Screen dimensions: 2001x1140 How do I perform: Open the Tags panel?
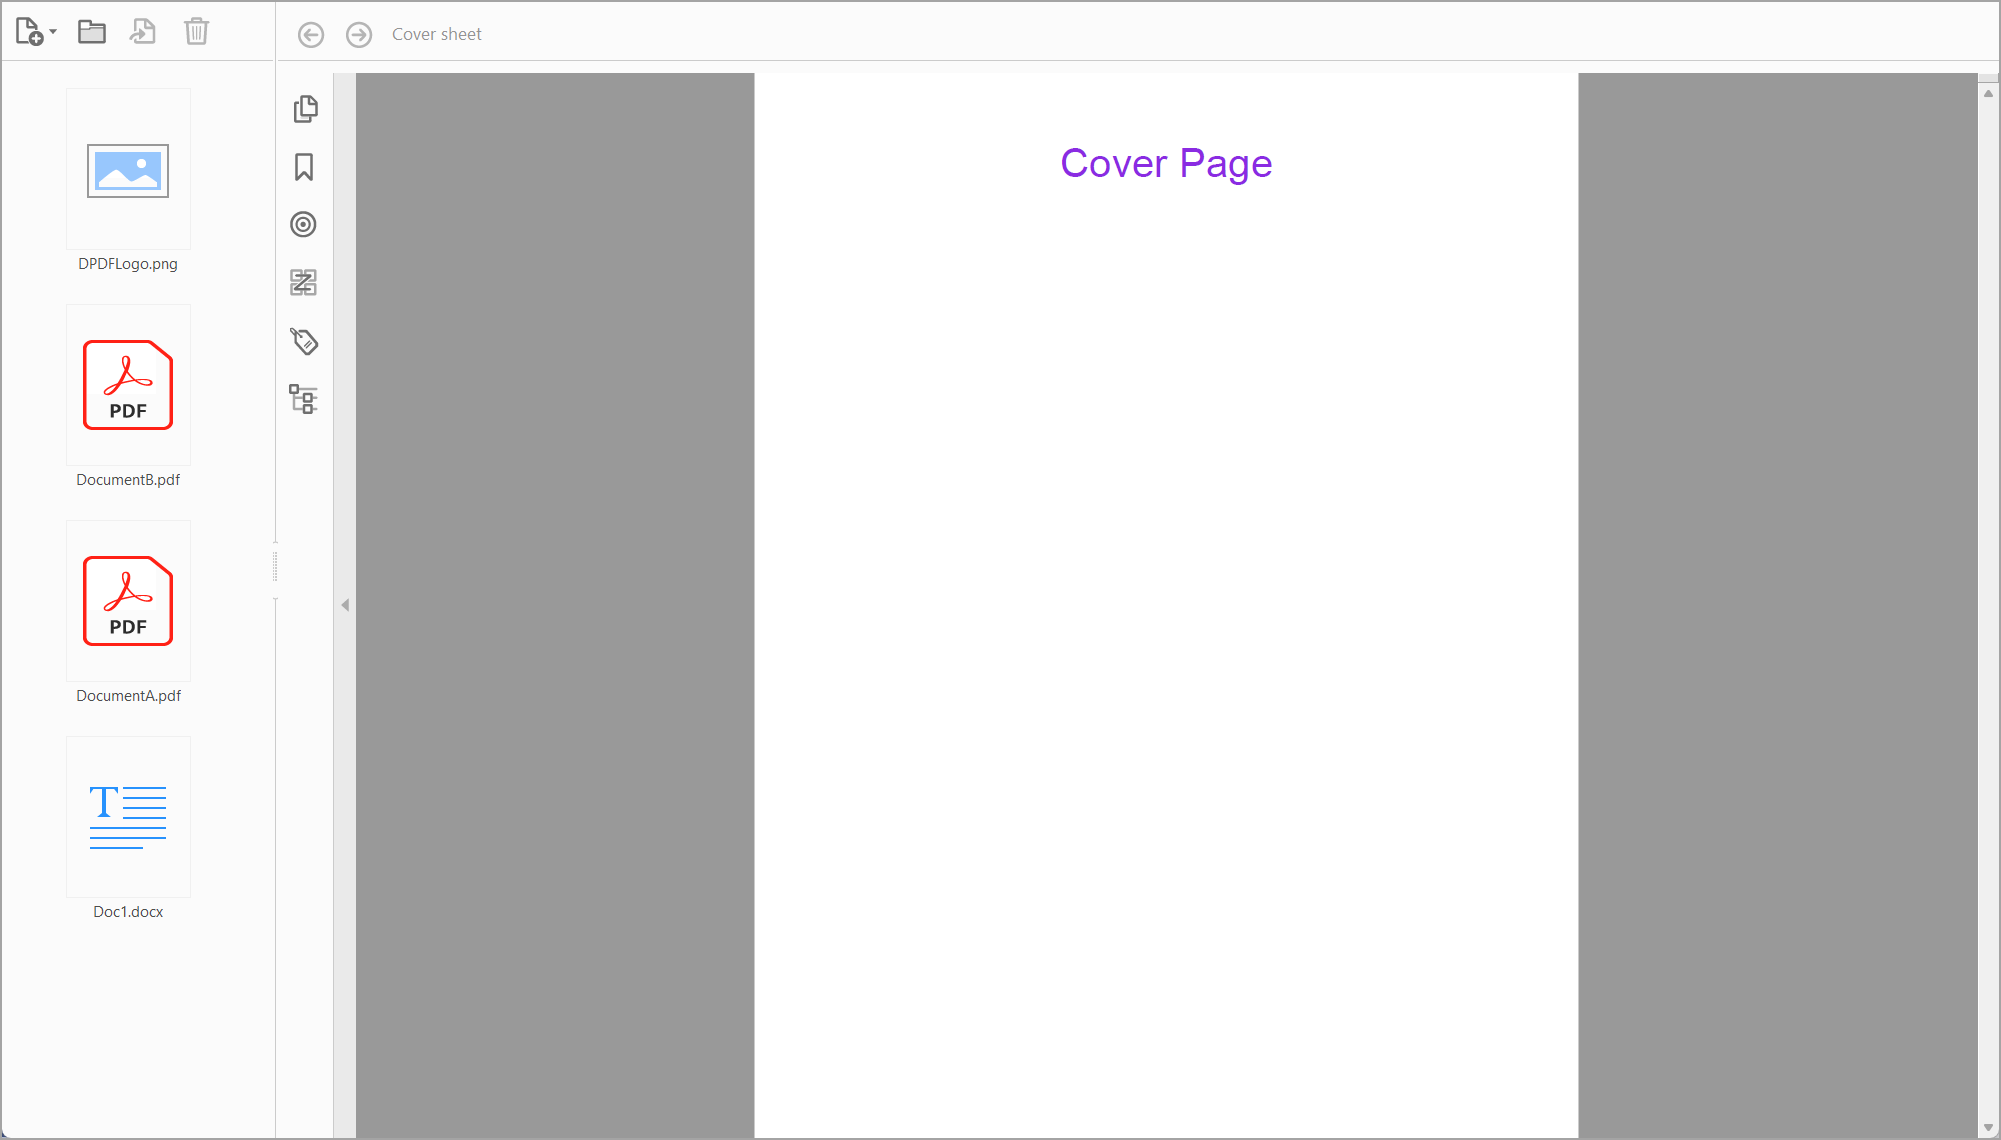tap(305, 342)
